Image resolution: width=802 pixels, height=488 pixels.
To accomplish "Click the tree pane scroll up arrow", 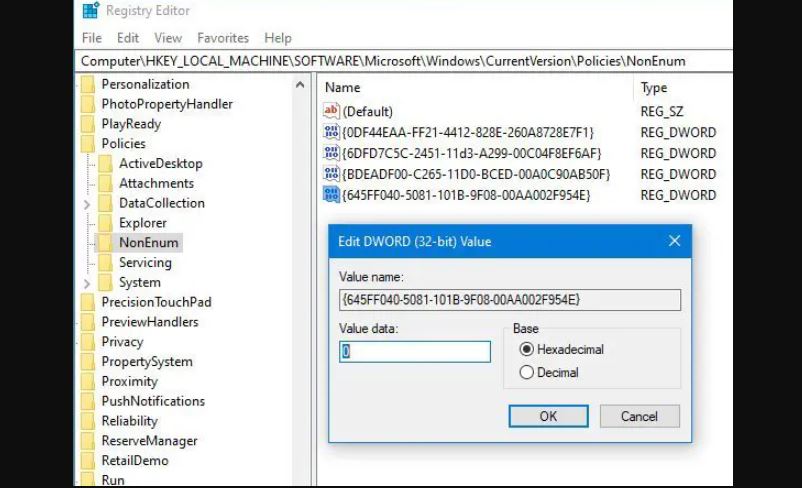I will point(300,85).
